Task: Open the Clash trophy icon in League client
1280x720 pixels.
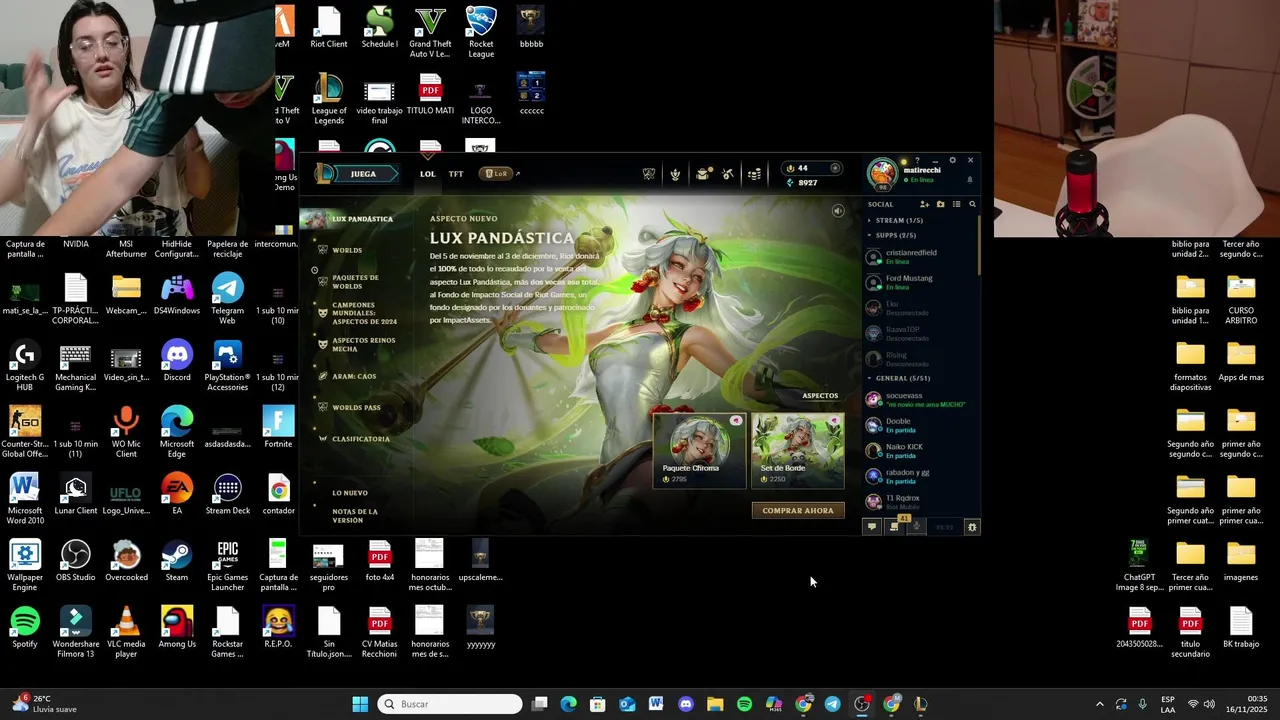Action: click(x=649, y=174)
